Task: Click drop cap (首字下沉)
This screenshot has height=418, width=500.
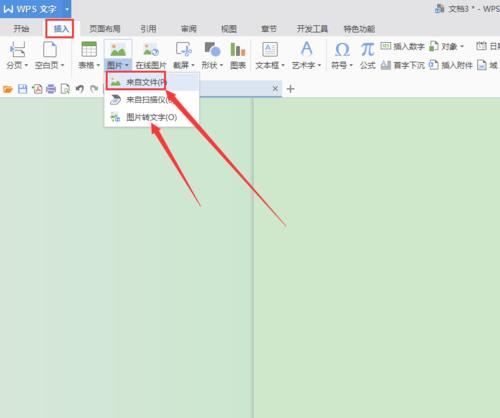Action: (x=403, y=65)
